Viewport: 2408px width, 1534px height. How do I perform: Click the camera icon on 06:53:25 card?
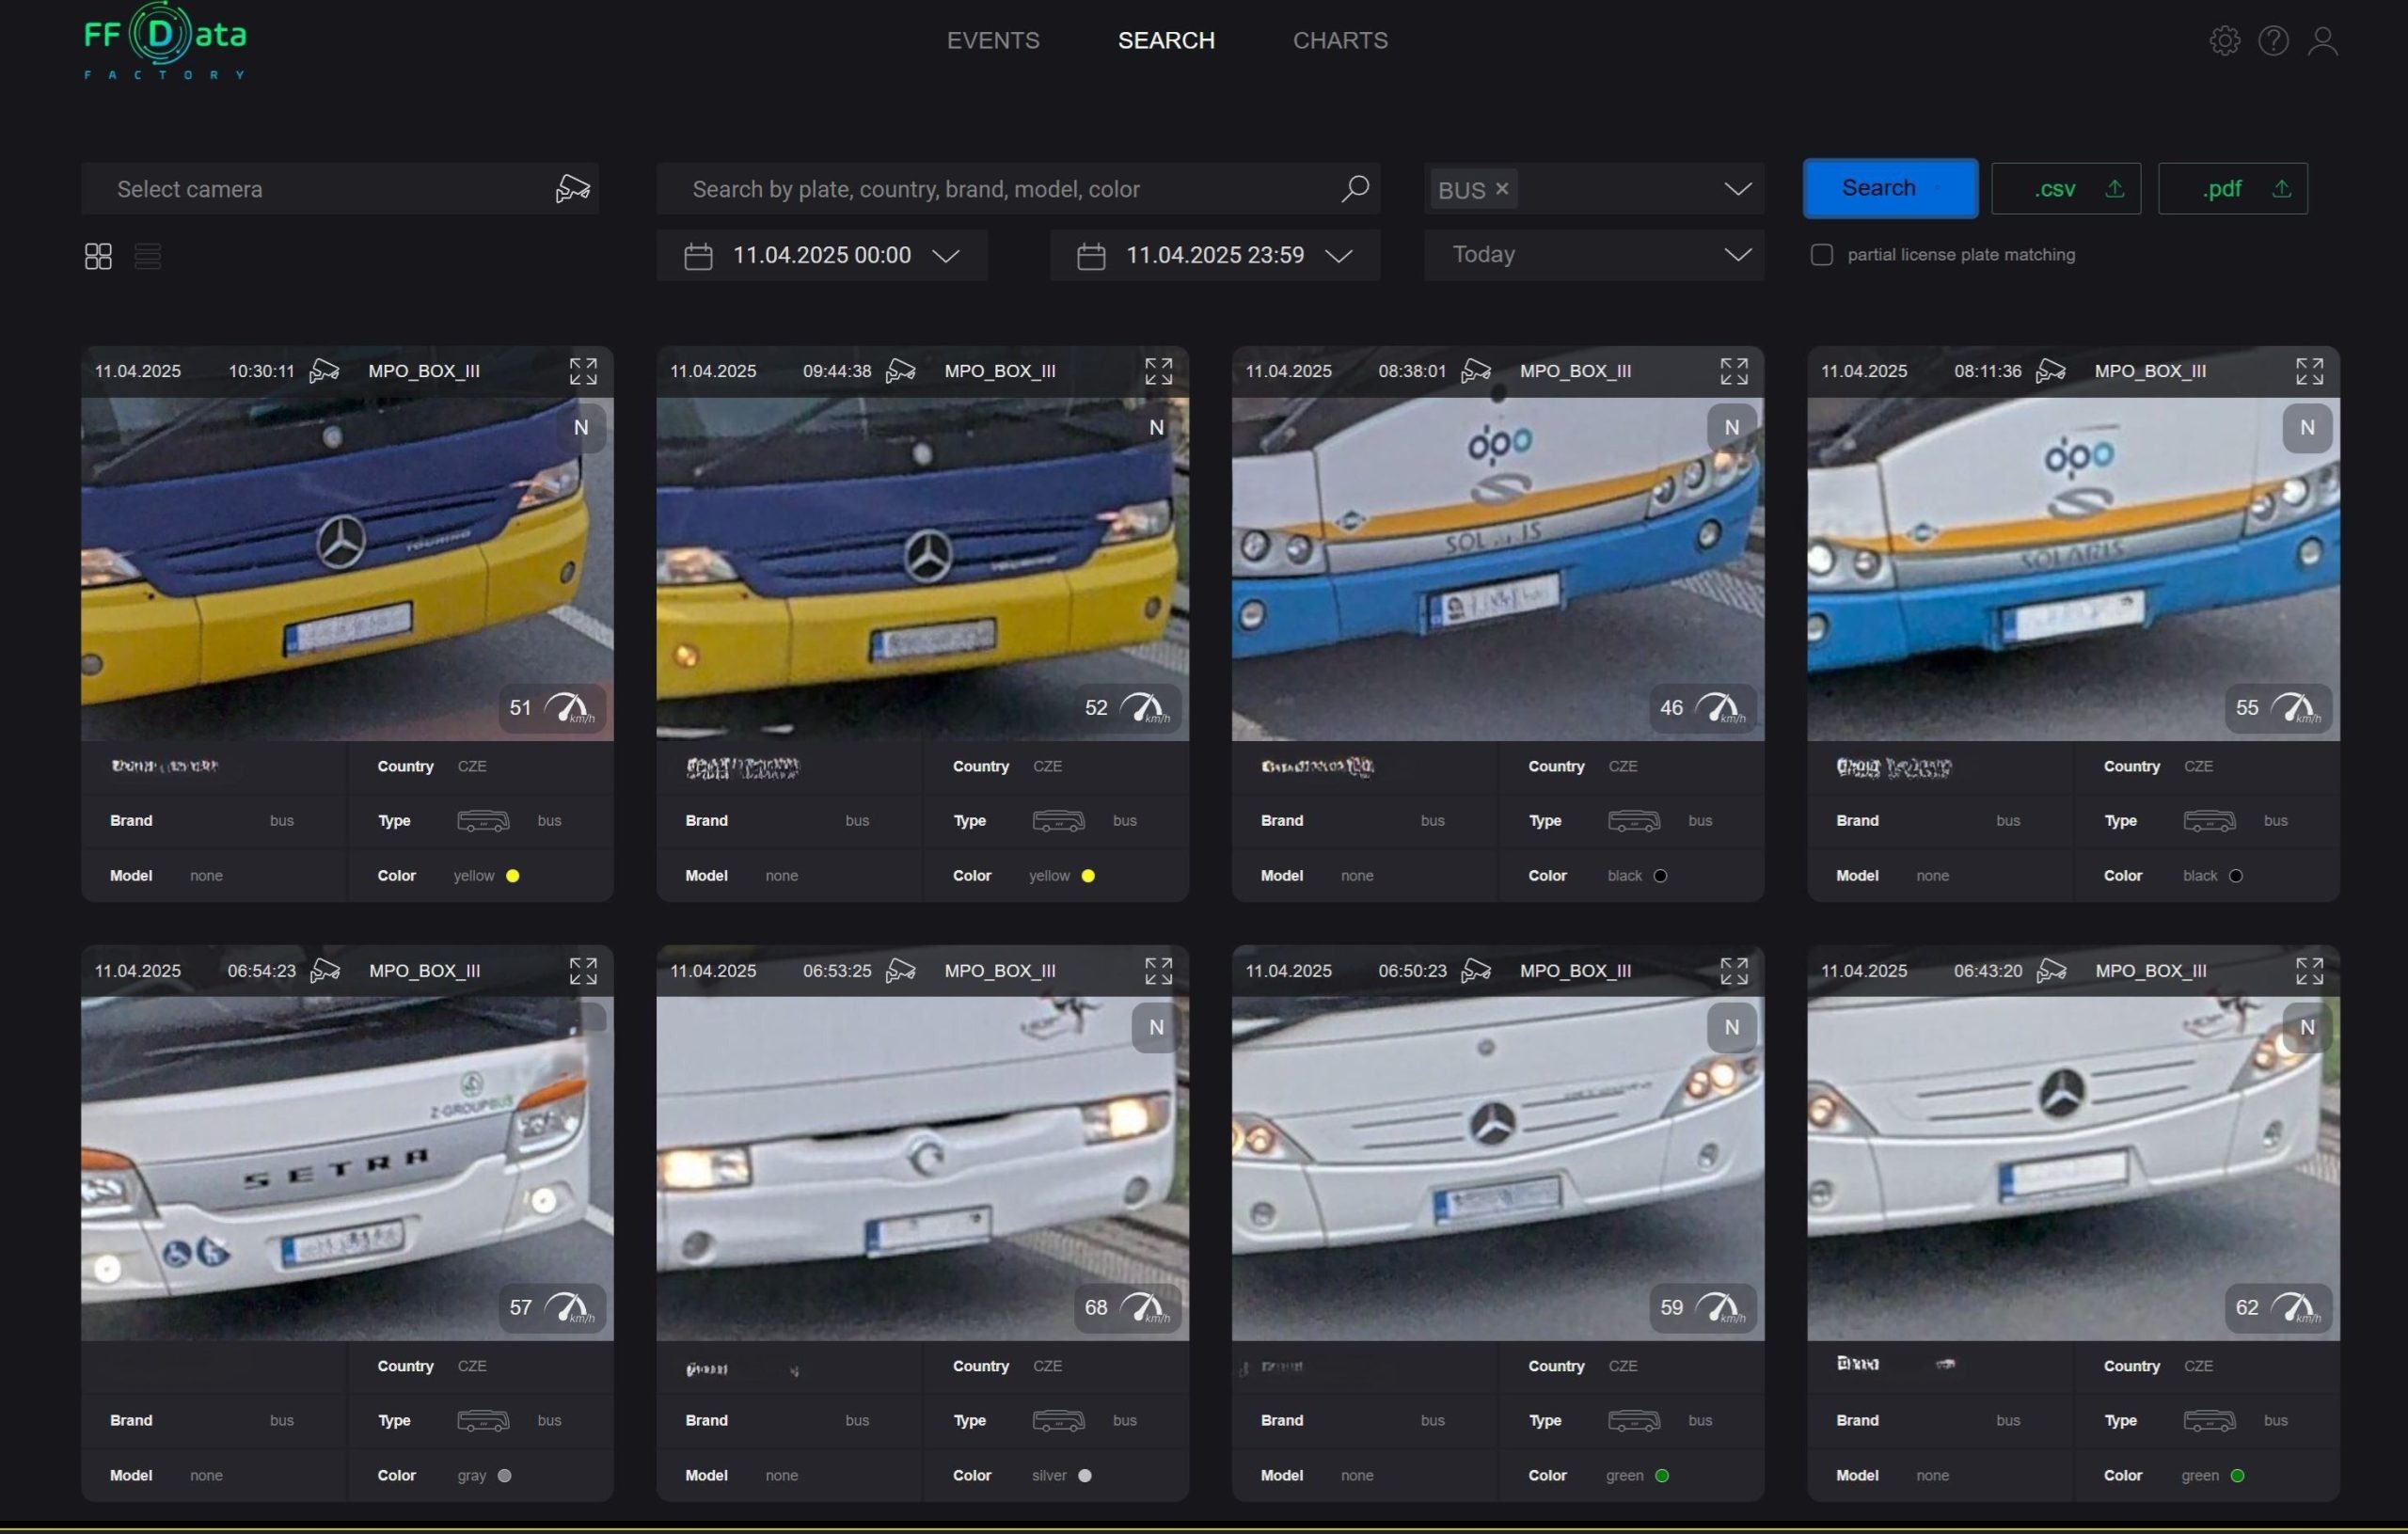click(900, 970)
